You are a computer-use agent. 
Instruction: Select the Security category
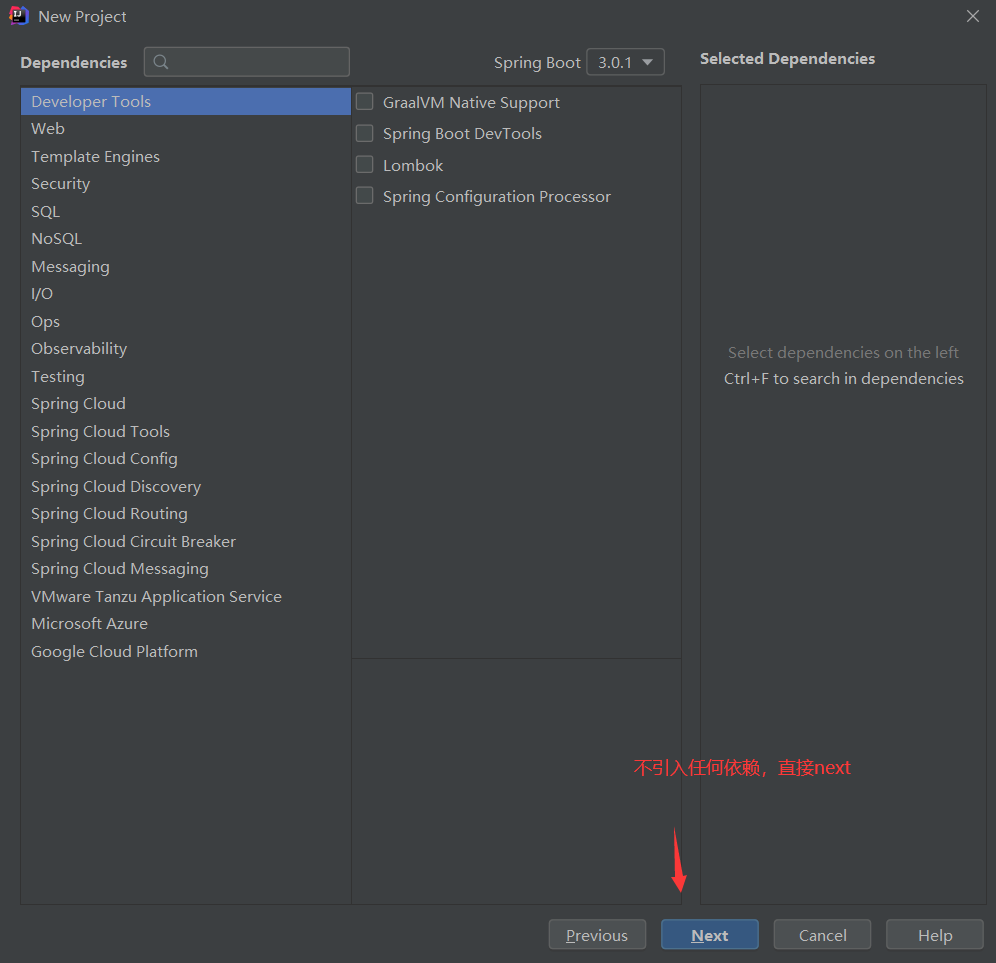click(185, 184)
